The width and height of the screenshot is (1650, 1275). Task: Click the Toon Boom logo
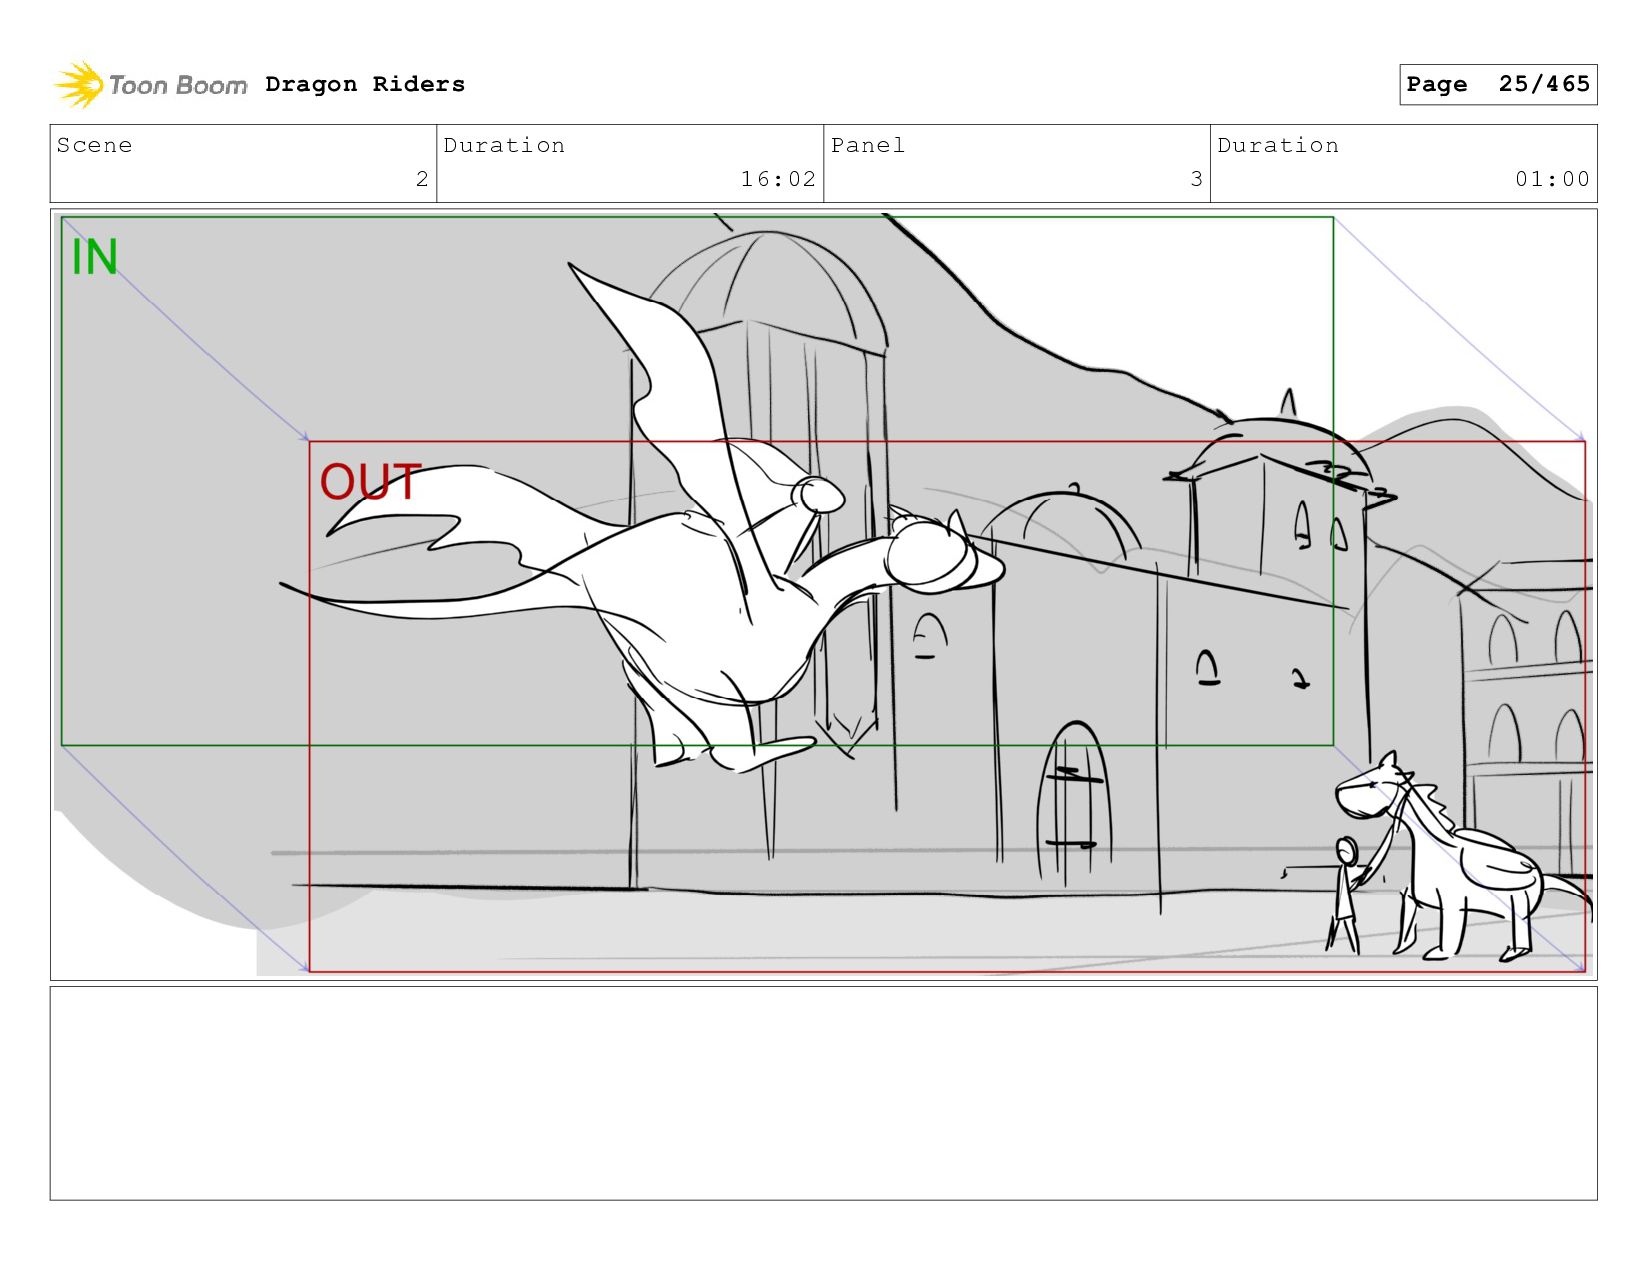point(150,85)
